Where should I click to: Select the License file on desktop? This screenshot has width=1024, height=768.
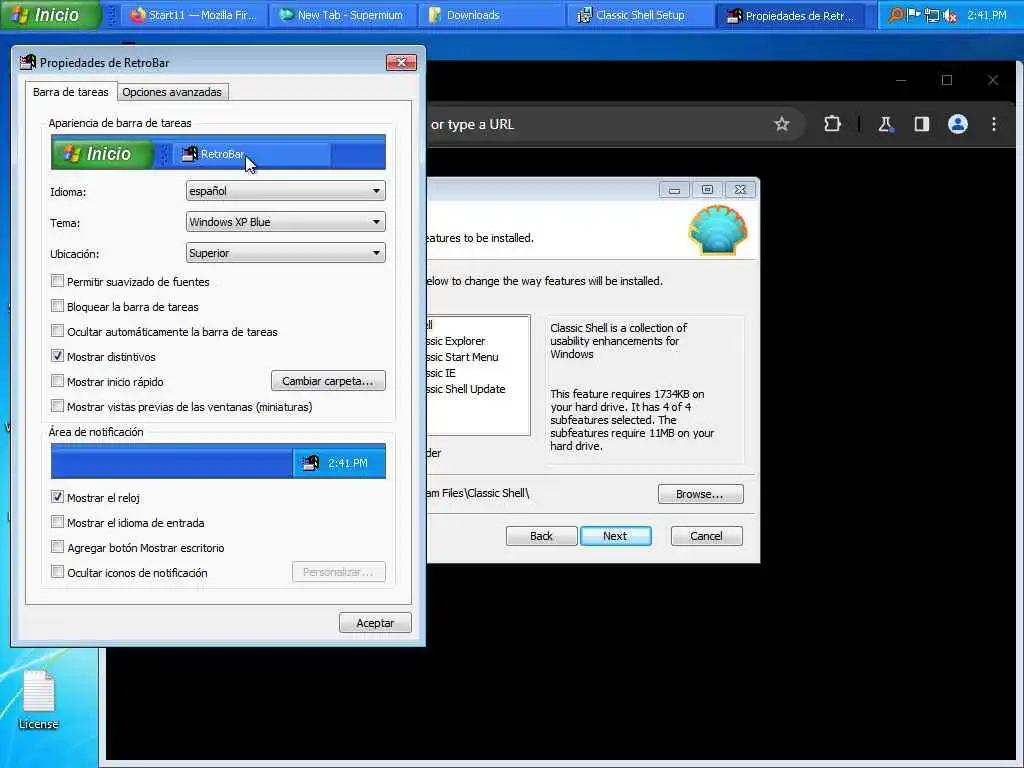pyautogui.click(x=39, y=699)
